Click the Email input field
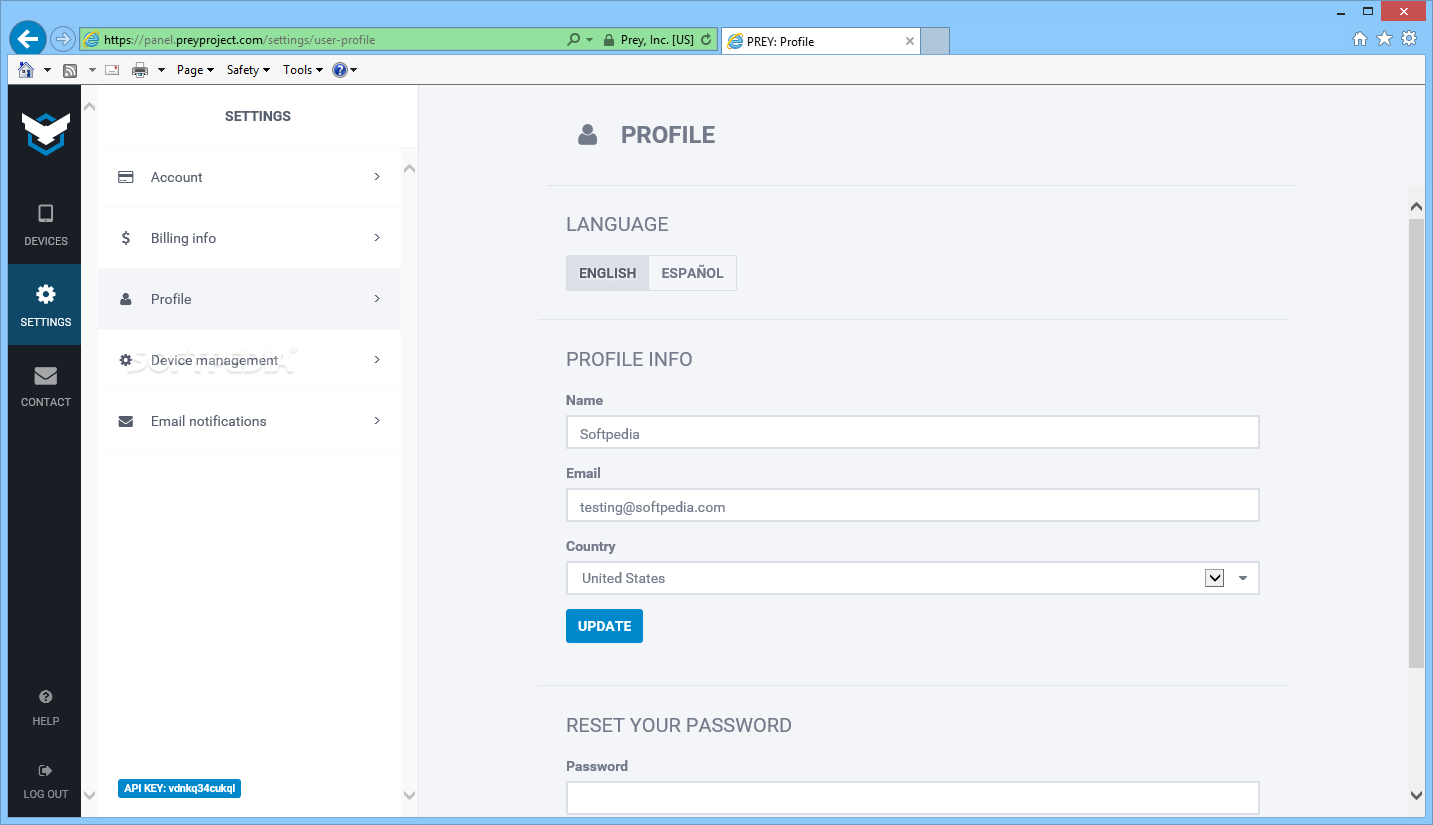The width and height of the screenshot is (1433, 825). click(x=912, y=505)
